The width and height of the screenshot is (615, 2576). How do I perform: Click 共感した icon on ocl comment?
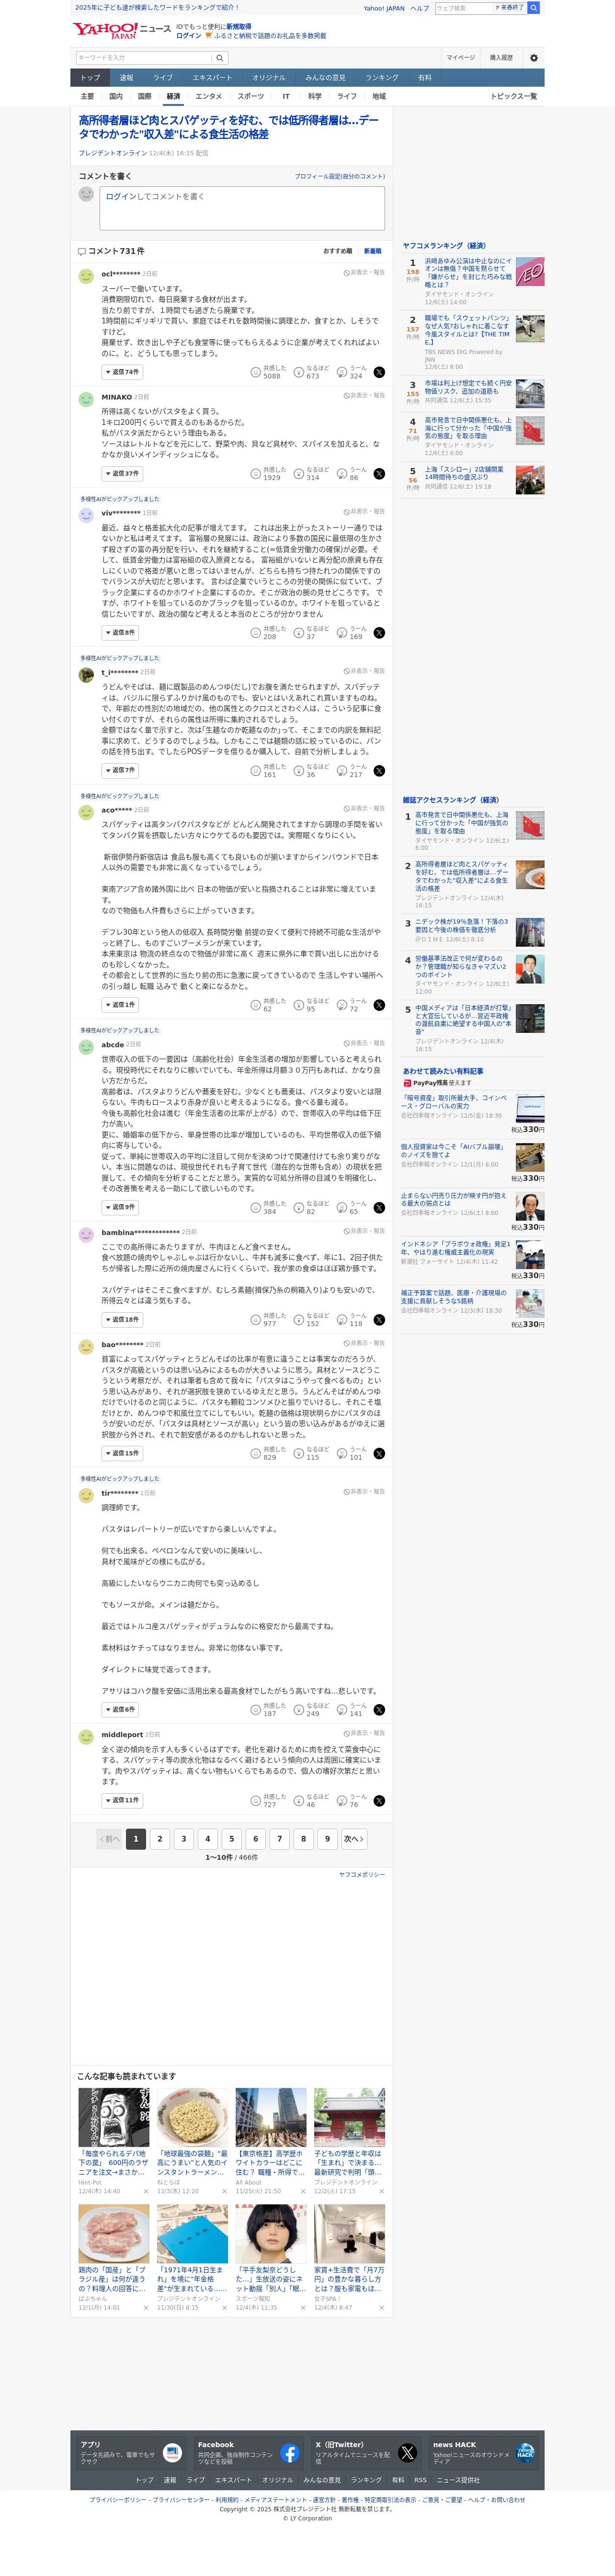click(x=255, y=372)
